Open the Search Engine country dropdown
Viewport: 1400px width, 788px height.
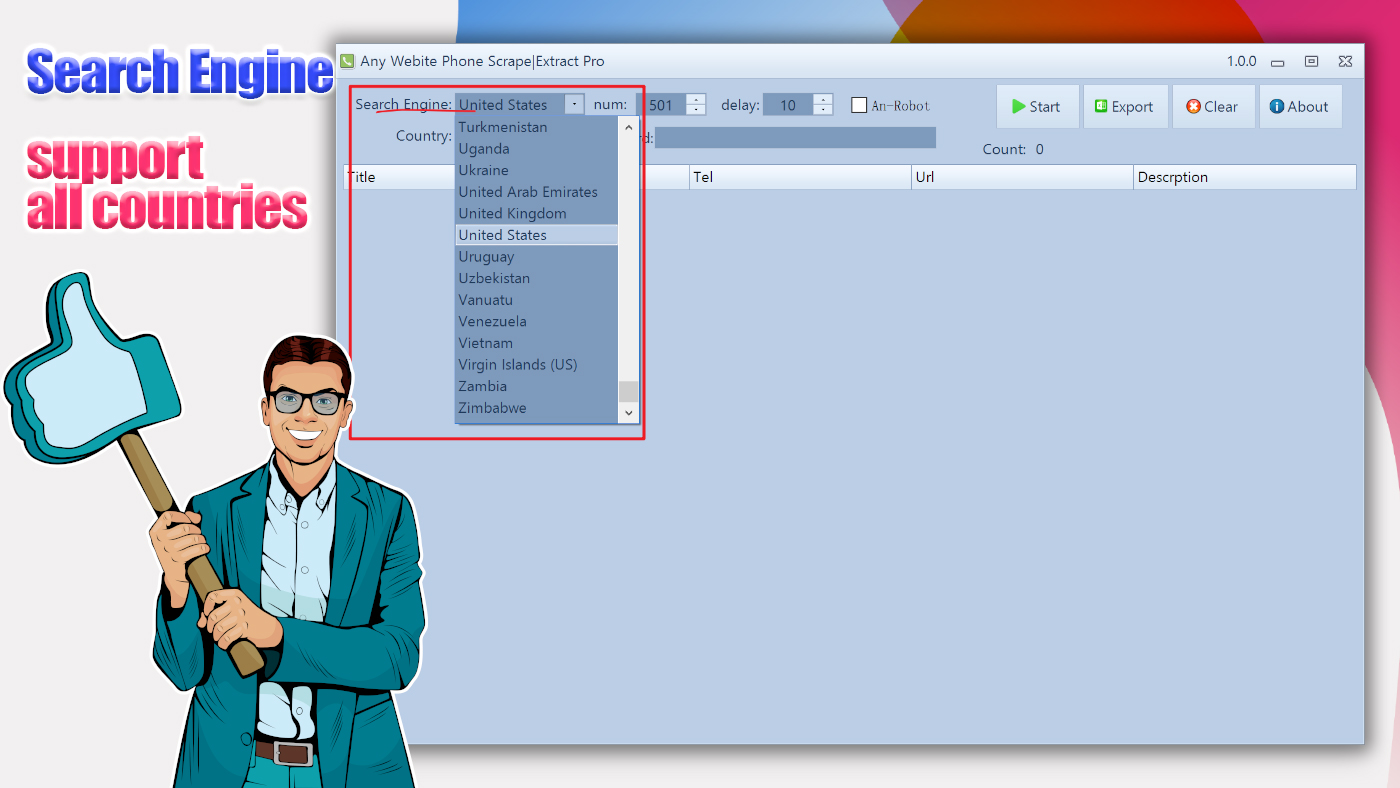click(573, 104)
